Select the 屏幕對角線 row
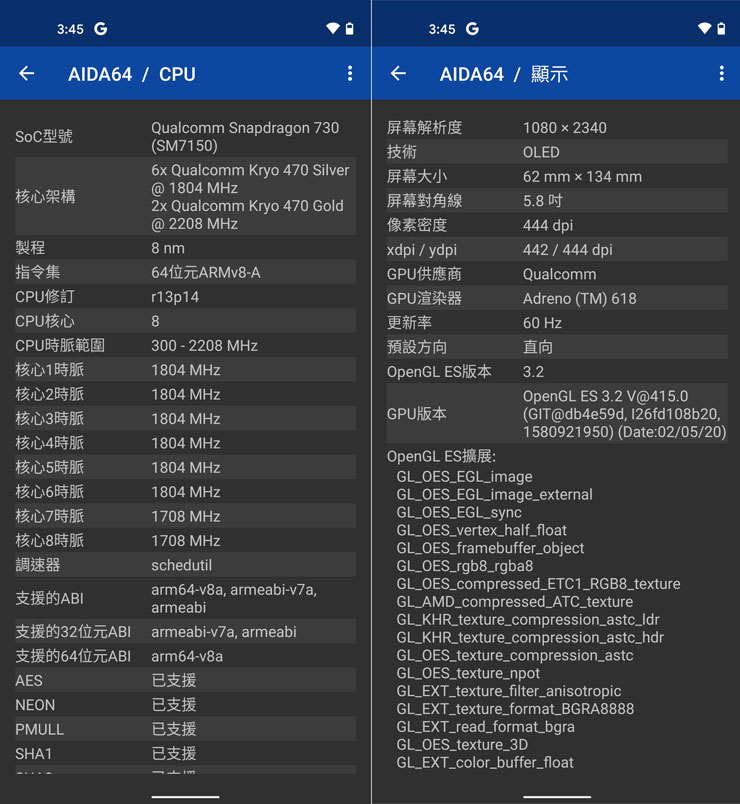The width and height of the screenshot is (740, 804). [x=557, y=201]
